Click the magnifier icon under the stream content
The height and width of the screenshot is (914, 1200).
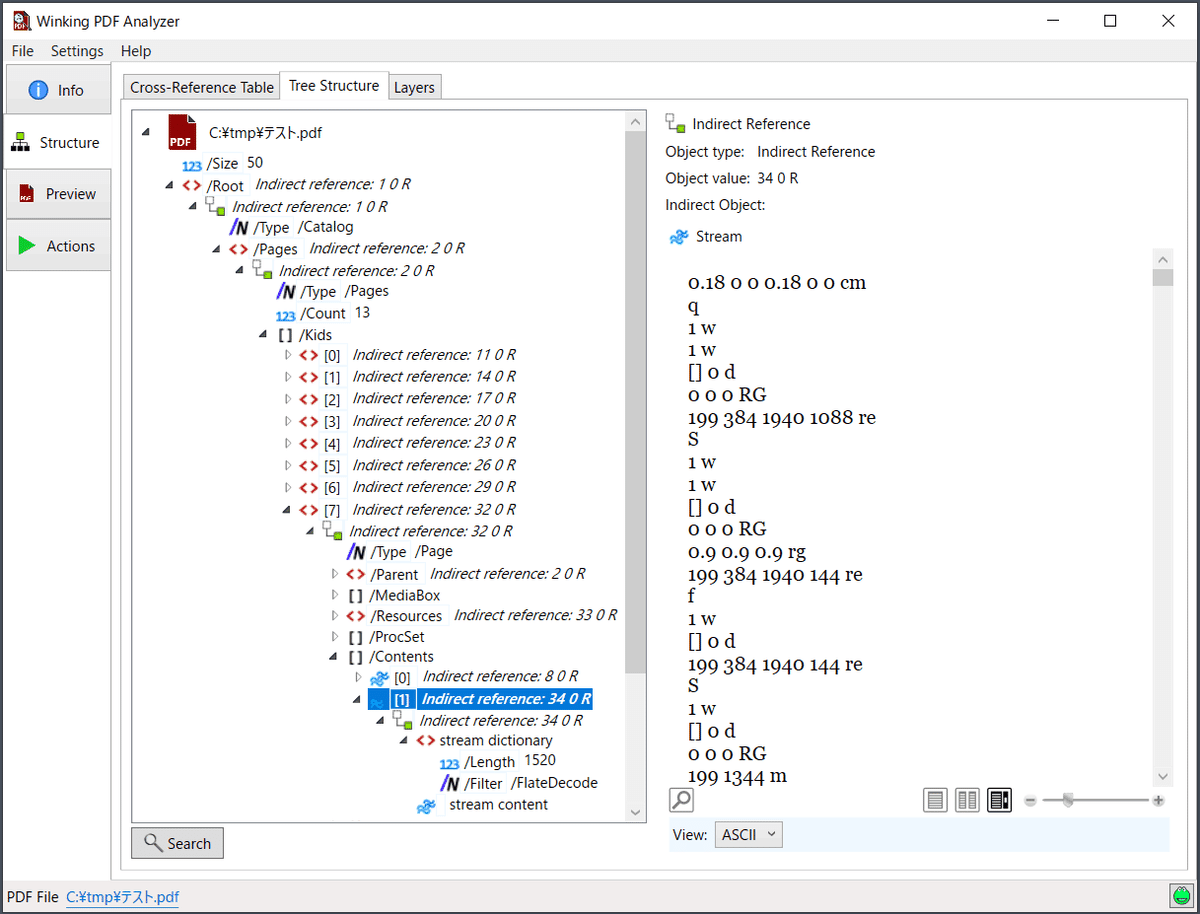pos(681,799)
